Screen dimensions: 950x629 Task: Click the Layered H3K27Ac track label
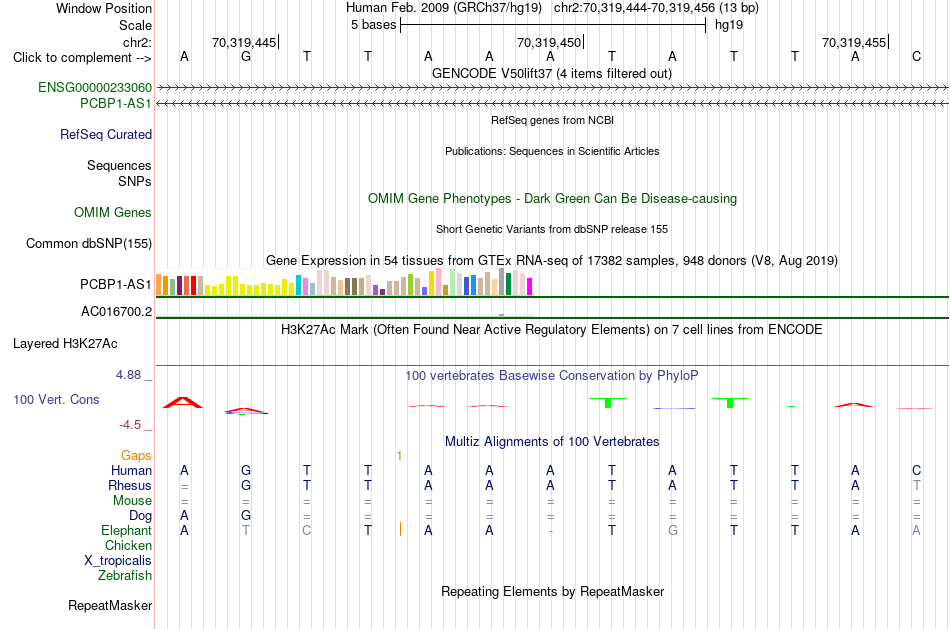pos(65,344)
